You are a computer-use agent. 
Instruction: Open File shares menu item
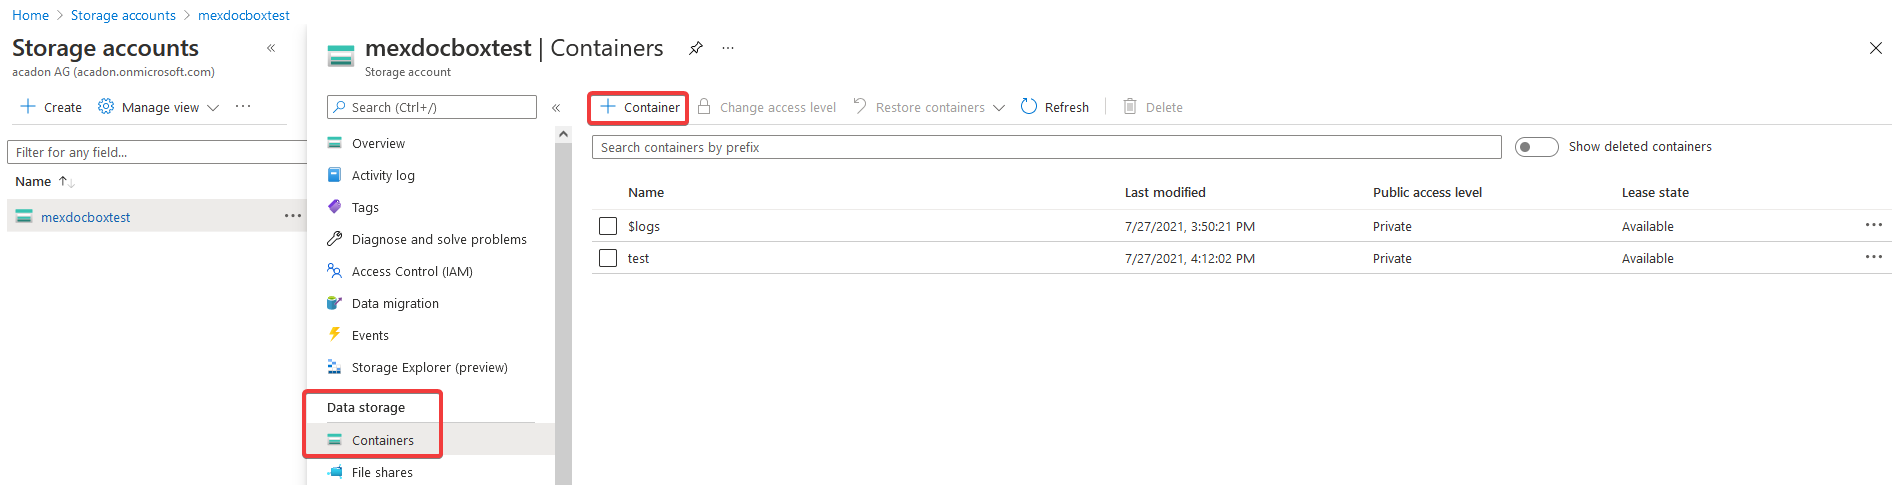click(382, 472)
